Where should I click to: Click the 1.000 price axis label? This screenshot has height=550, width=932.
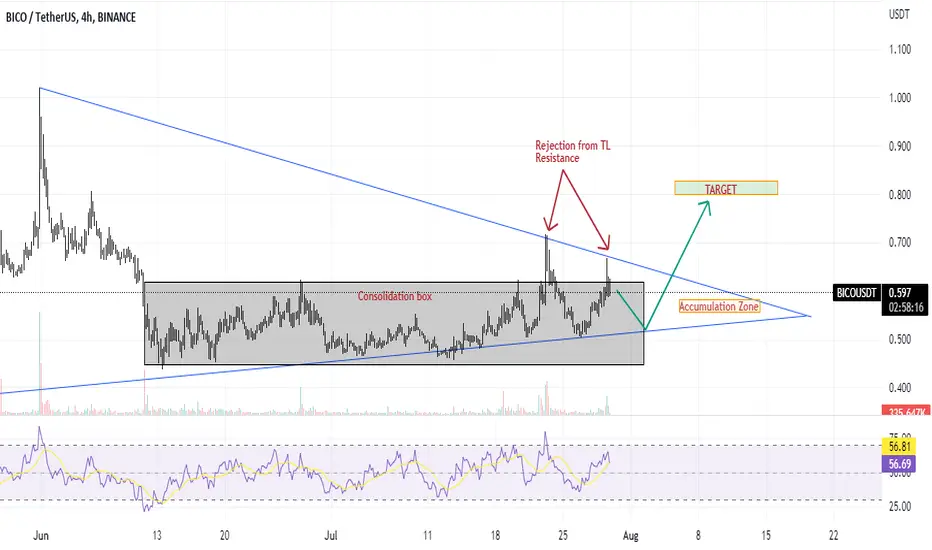pyautogui.click(x=900, y=98)
